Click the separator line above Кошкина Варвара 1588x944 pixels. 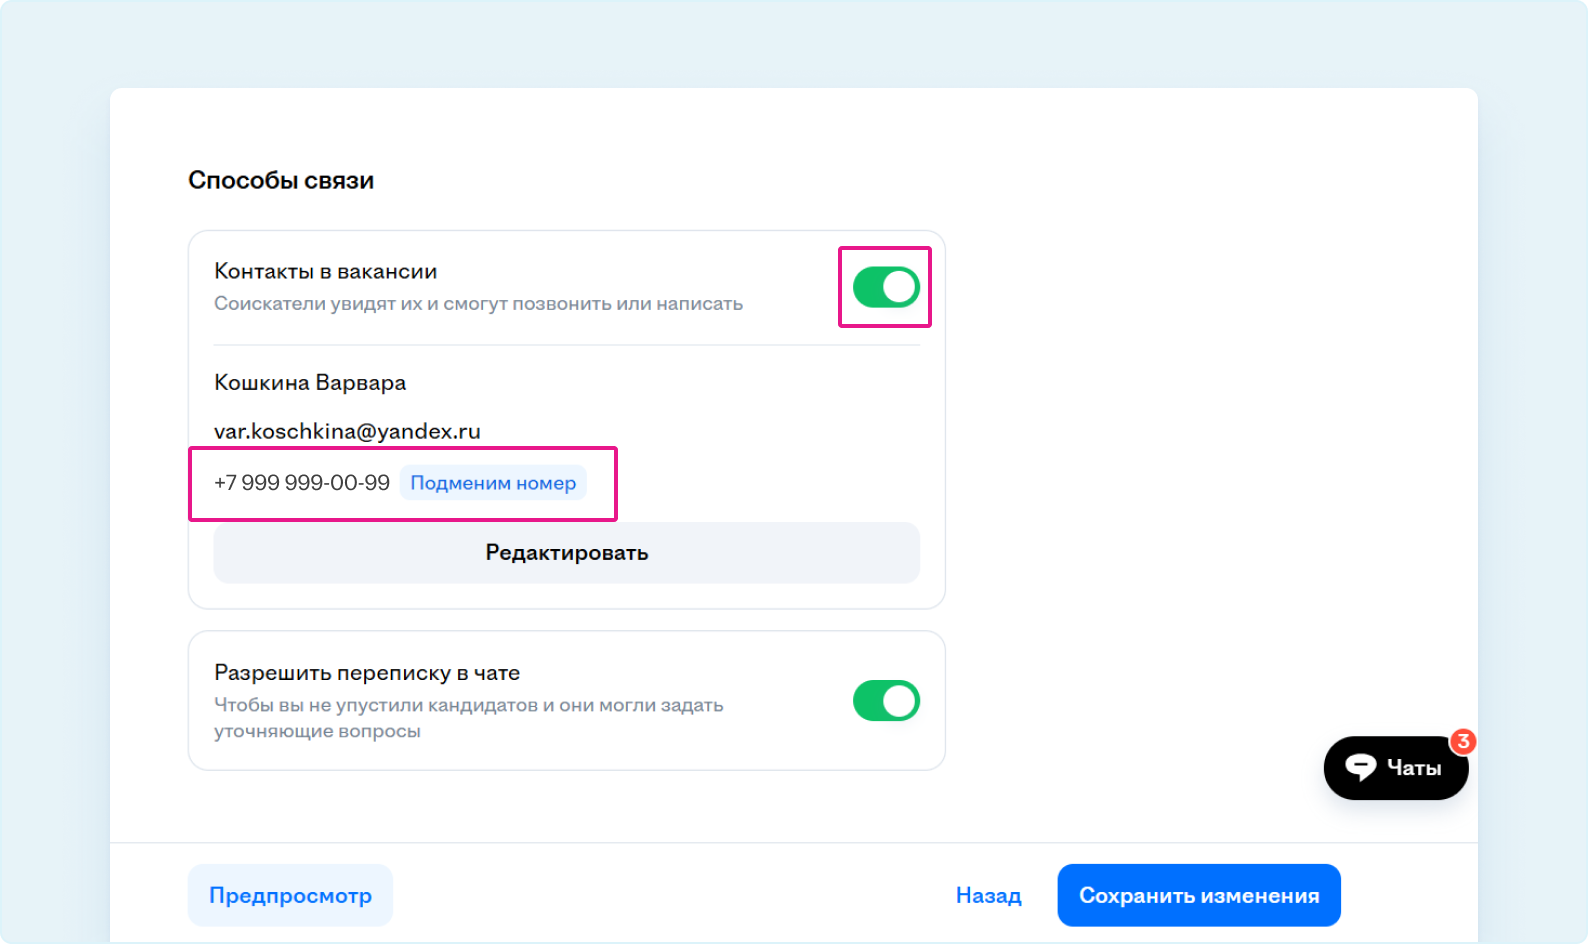[x=566, y=345]
